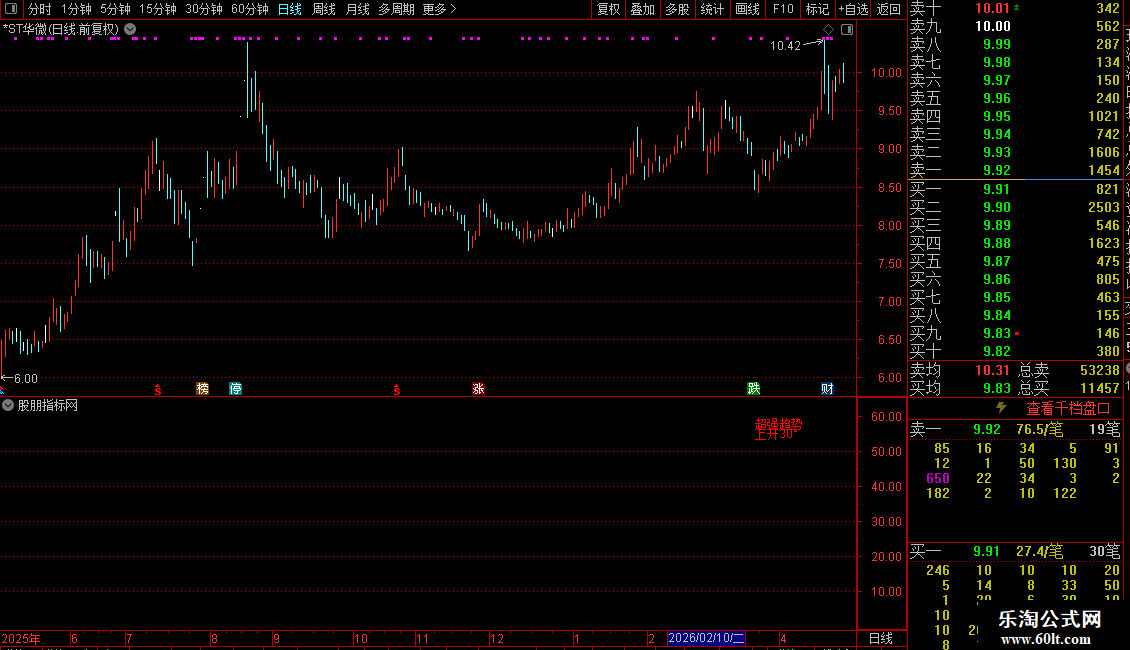Viewport: 1130px width, 650px height.
Task: Click the 2025年 timeline label
Action: [x=21, y=638]
